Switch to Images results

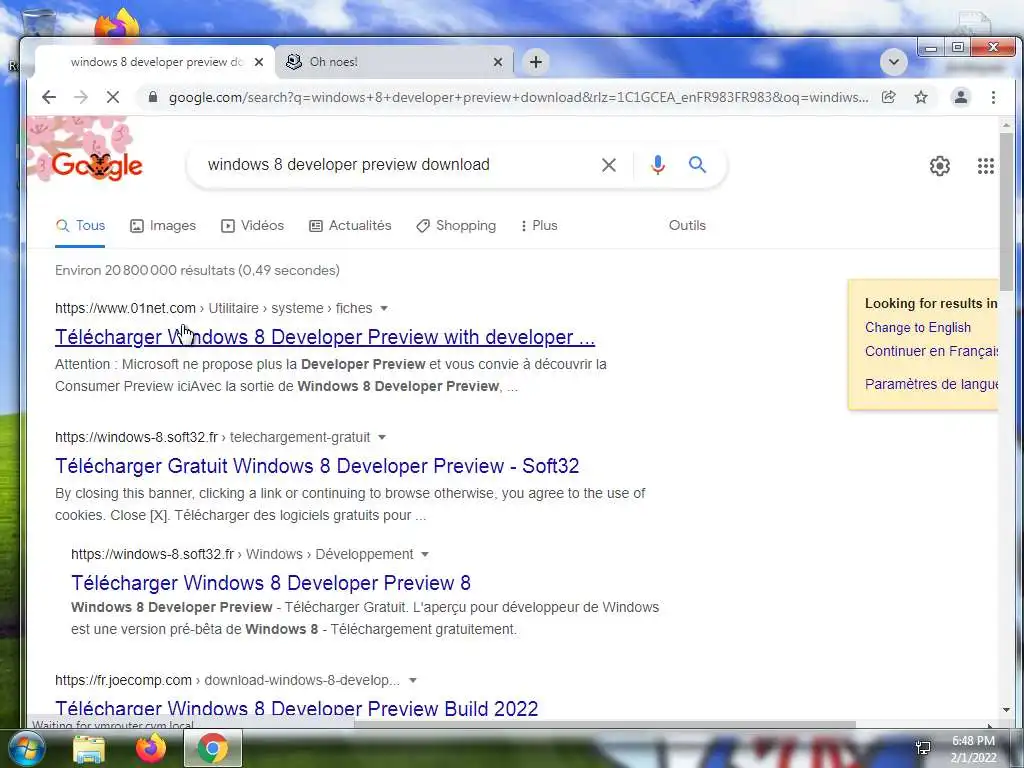coord(163,226)
